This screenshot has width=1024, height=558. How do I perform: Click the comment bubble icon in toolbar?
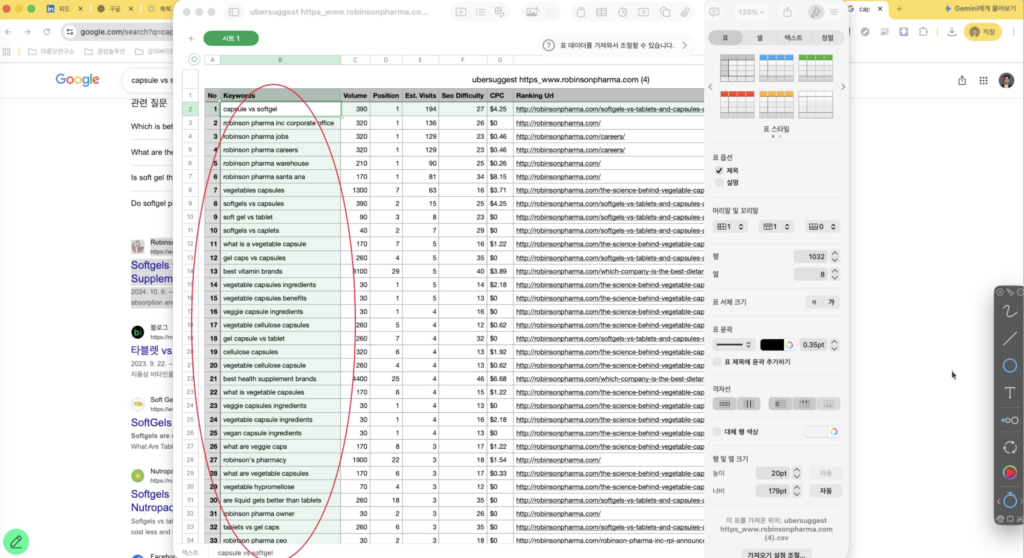[x=714, y=12]
